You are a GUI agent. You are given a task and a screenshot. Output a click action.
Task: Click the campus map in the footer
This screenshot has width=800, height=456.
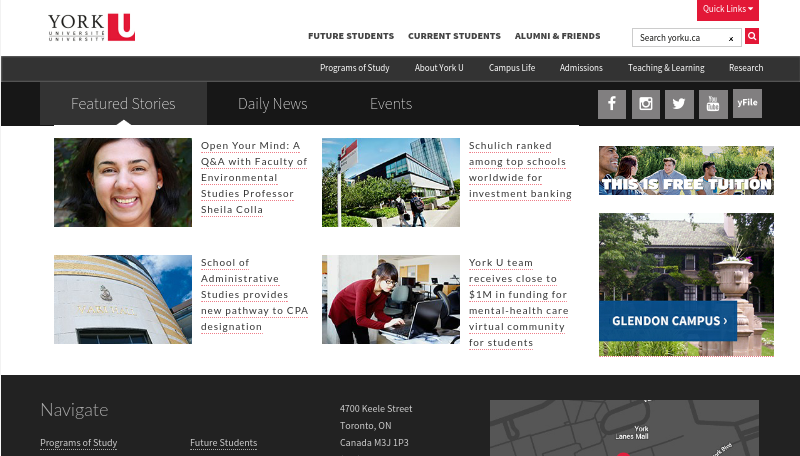624,427
